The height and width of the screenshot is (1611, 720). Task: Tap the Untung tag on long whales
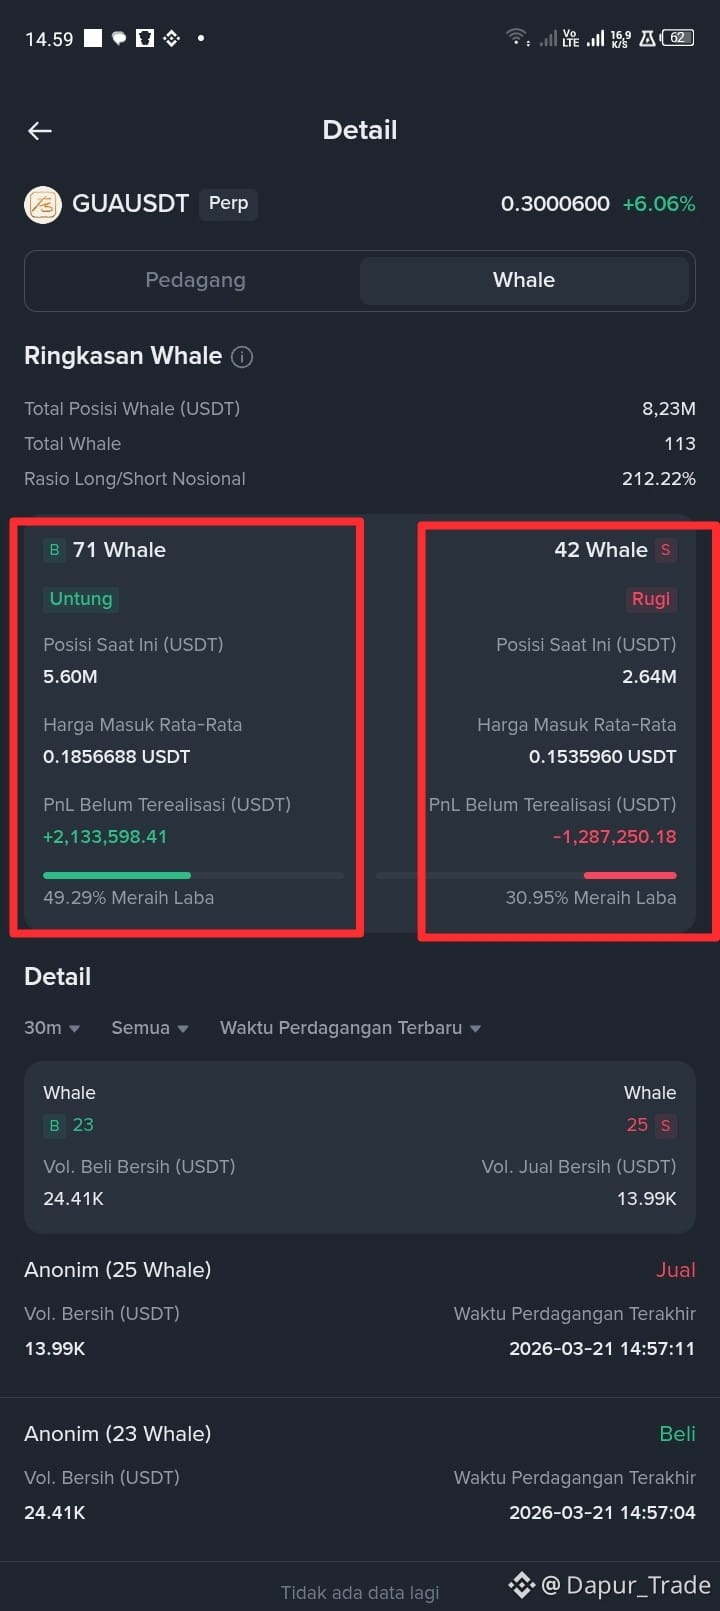point(81,599)
